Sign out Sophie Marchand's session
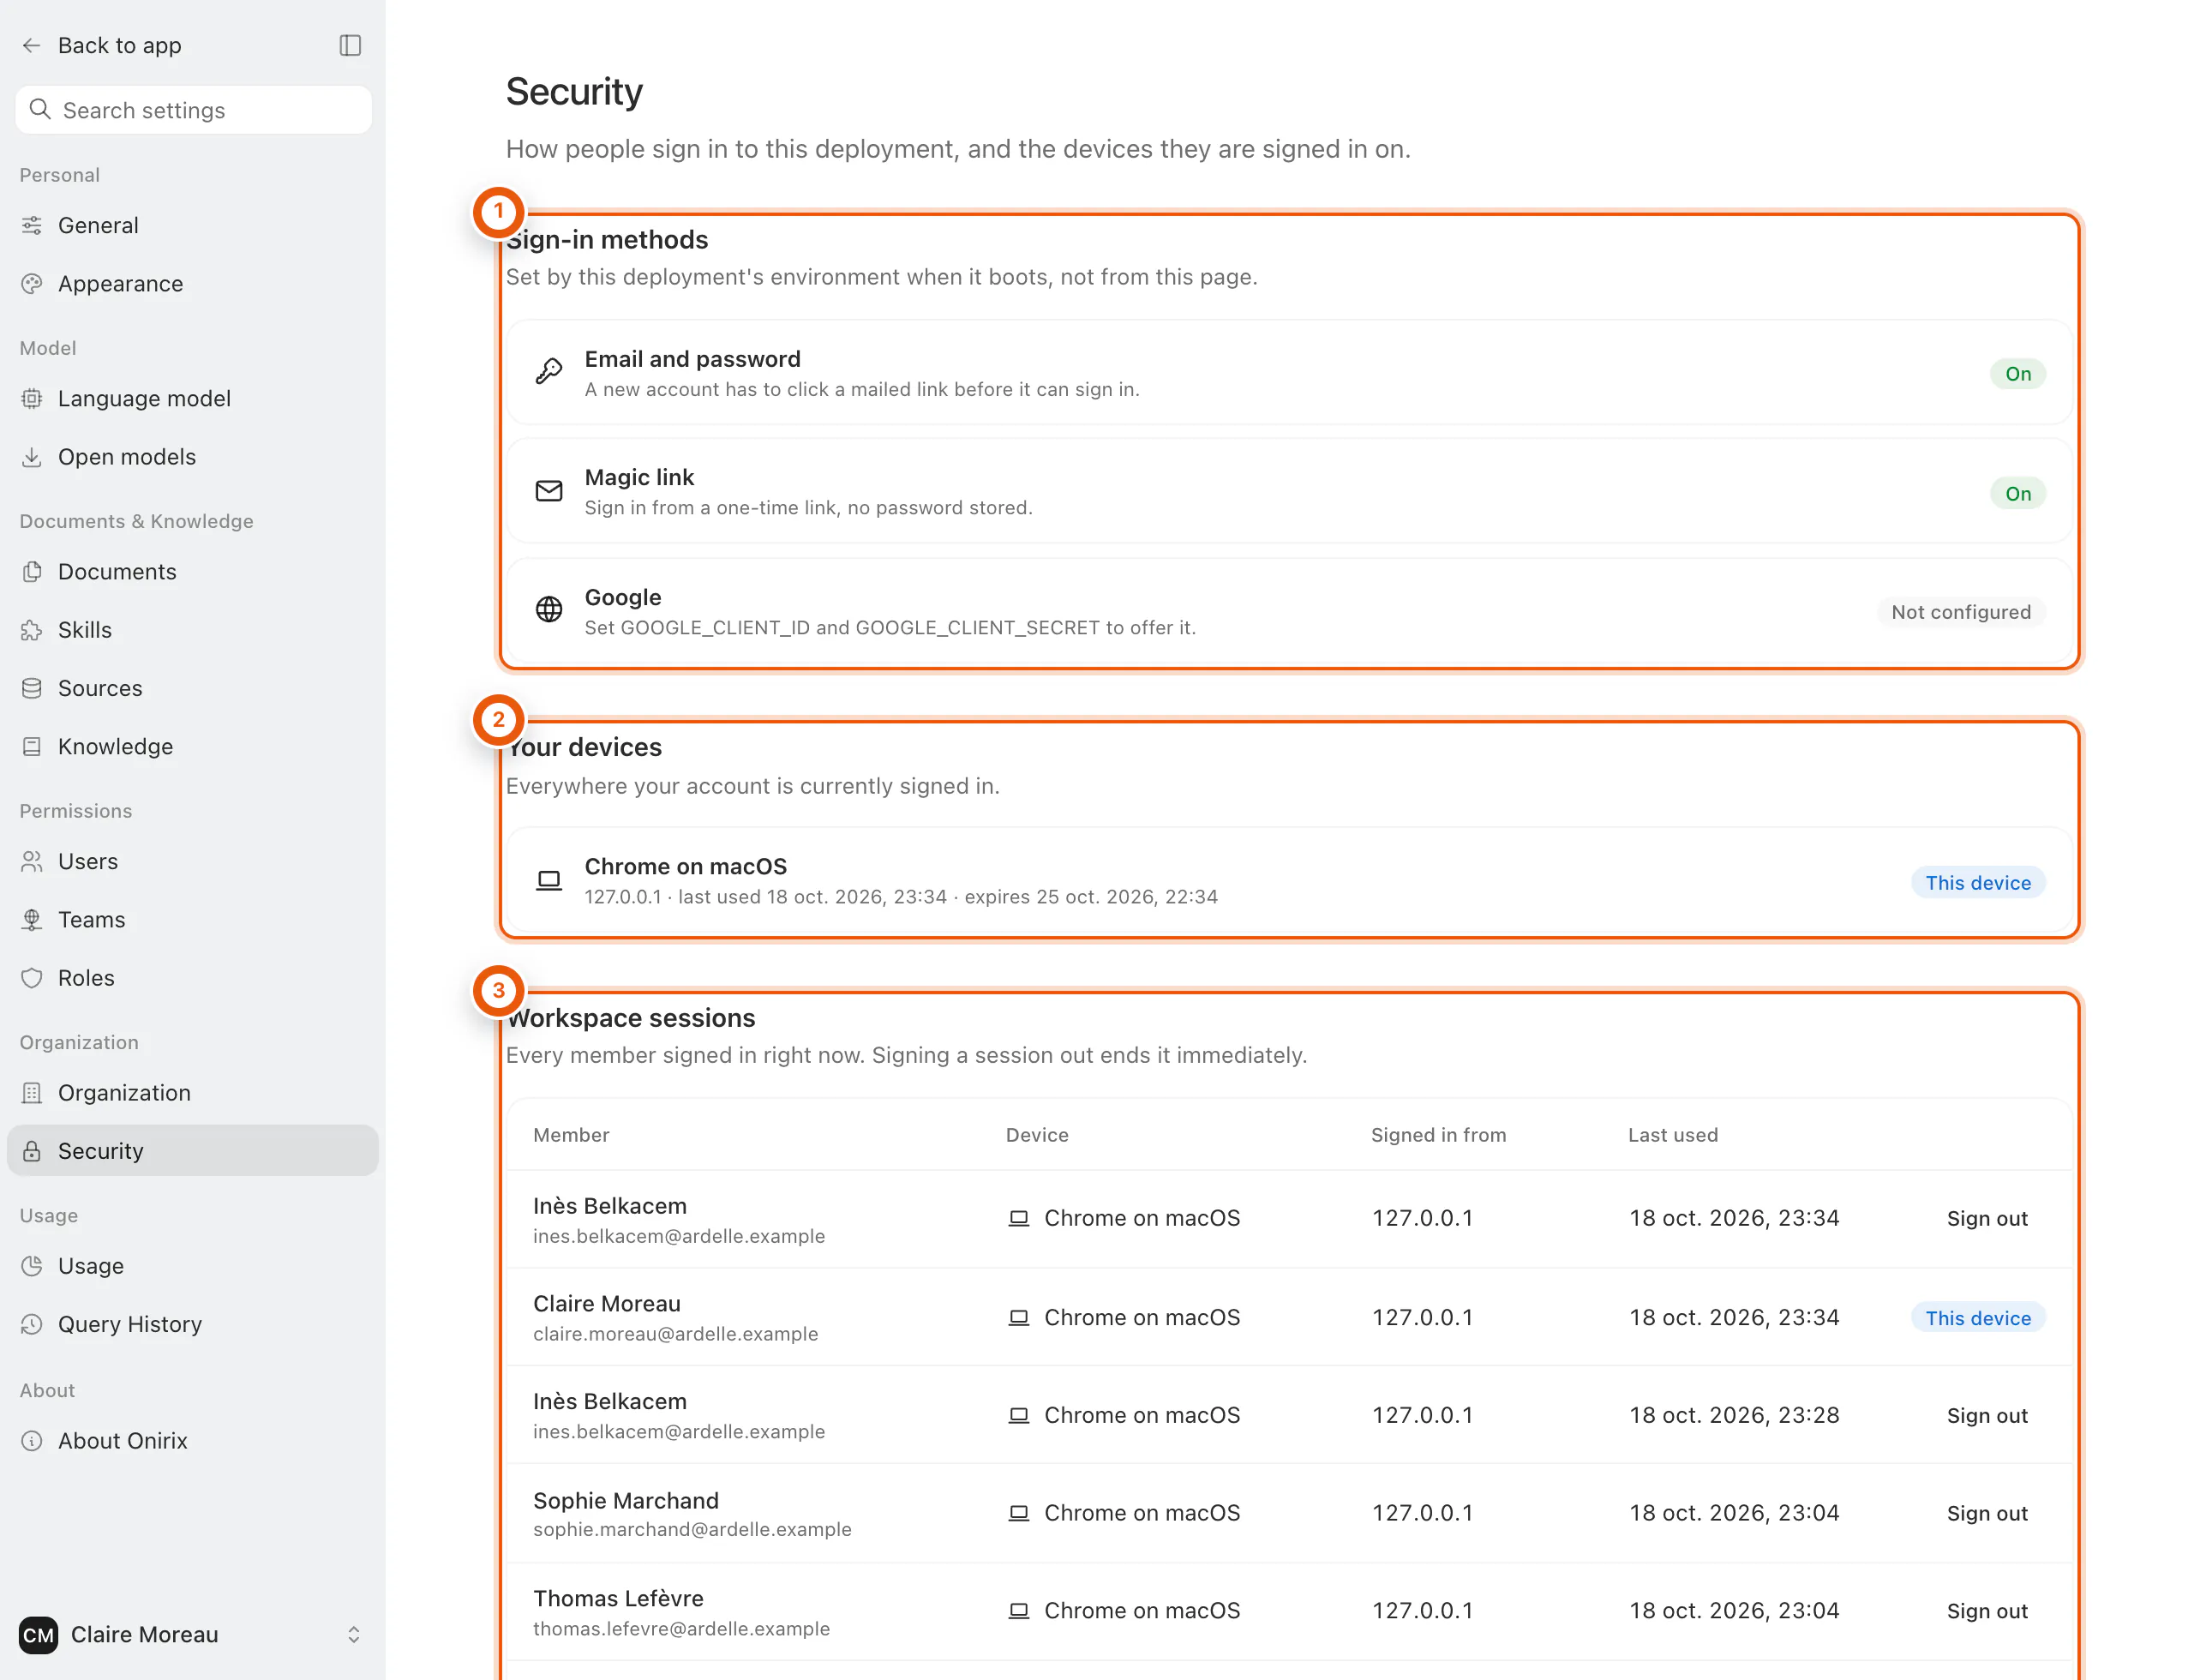Viewport: 2194px width, 1680px height. [1987, 1513]
